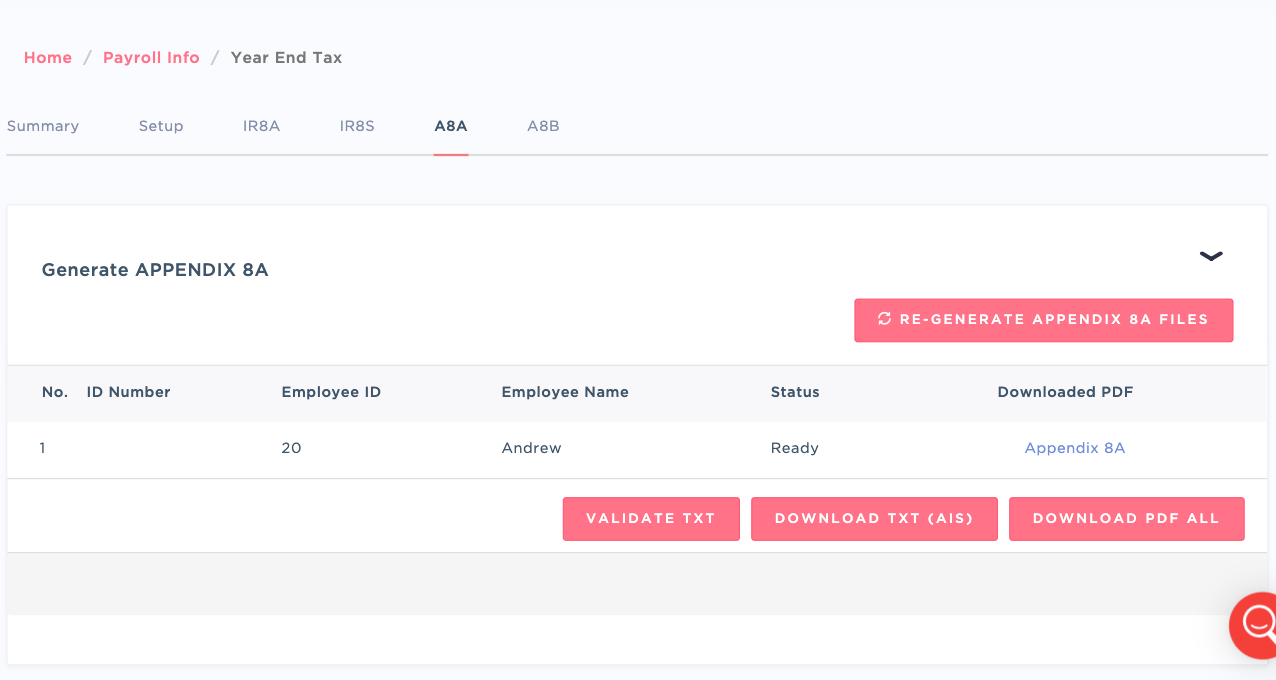Click the Validate TXT button
The image size is (1276, 680).
[651, 519]
